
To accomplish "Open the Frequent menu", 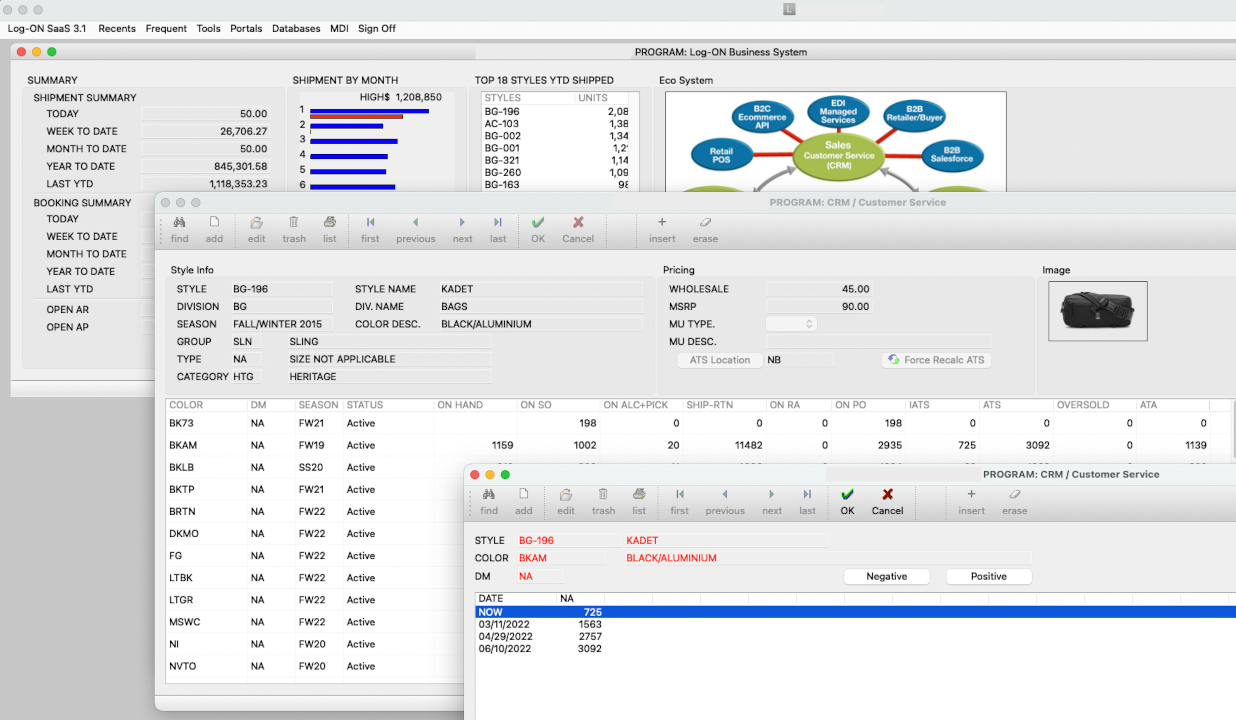I will pos(166,29).
